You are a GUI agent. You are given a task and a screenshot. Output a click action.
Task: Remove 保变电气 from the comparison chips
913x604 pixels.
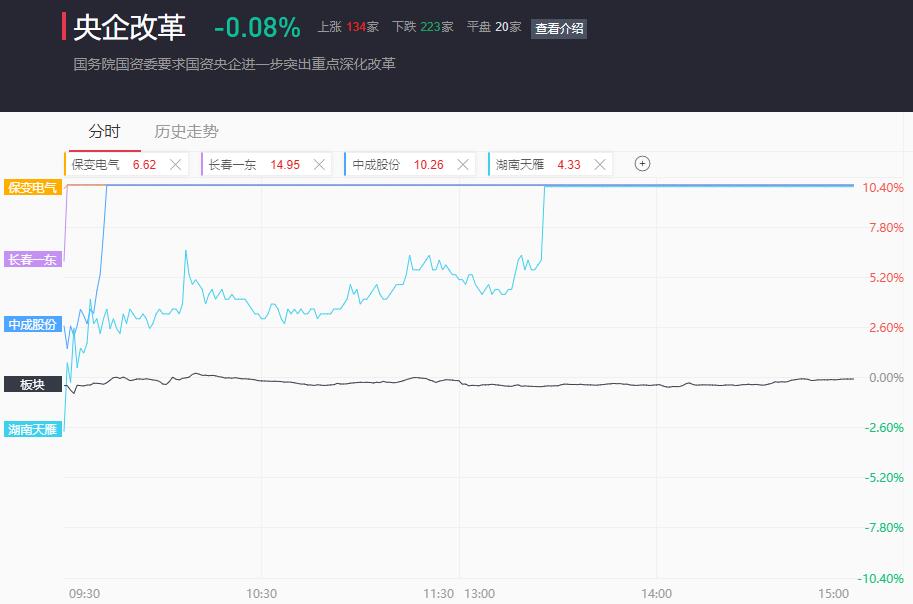pos(176,165)
